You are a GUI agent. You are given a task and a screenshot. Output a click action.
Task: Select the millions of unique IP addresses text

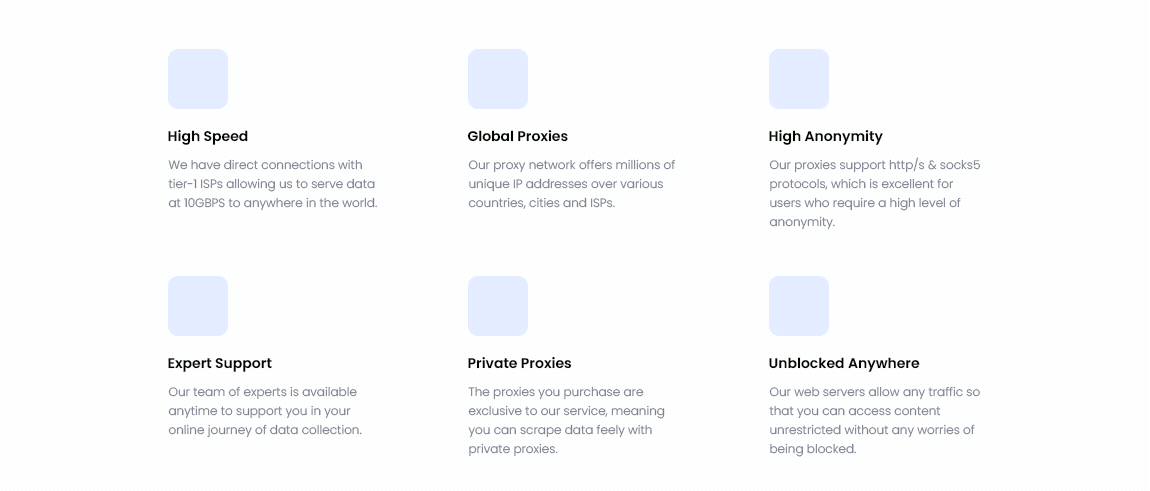click(571, 184)
